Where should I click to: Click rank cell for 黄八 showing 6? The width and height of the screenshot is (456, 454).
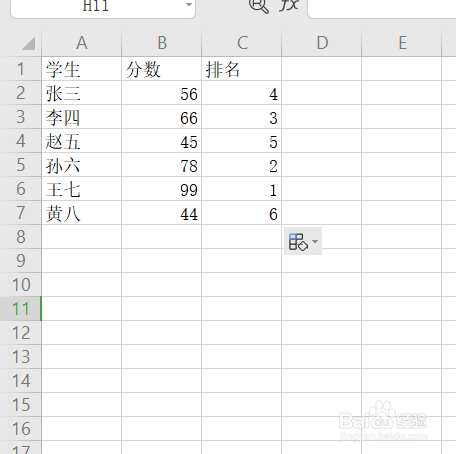242,213
